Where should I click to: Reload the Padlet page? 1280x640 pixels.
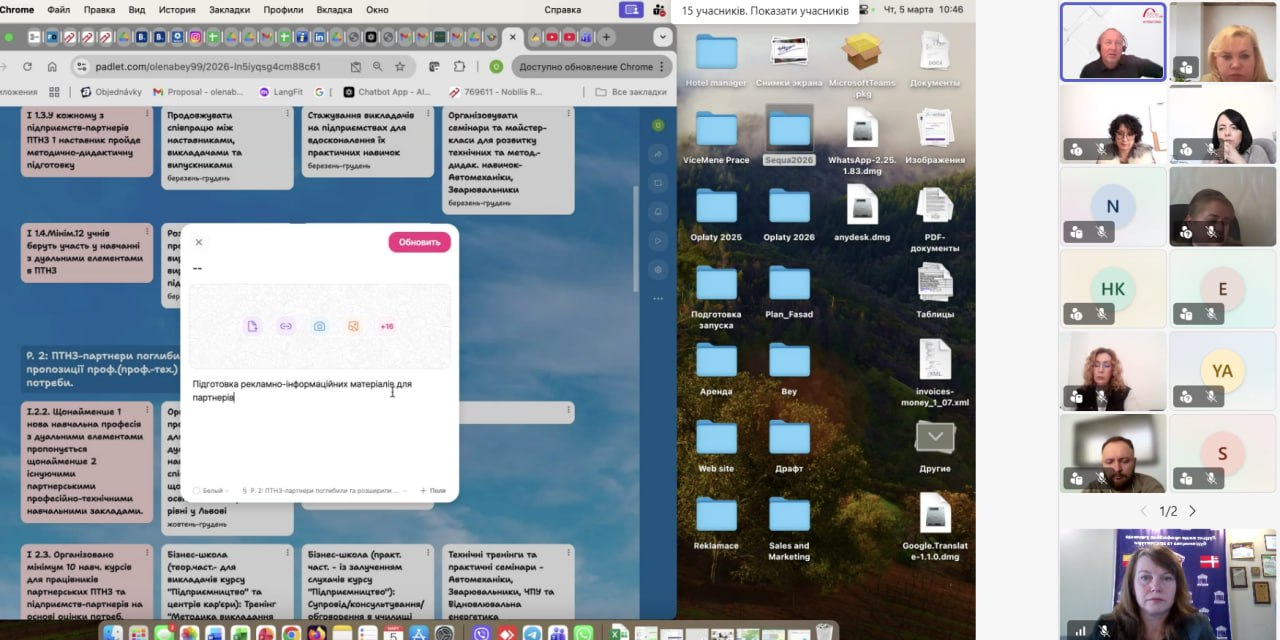tap(26, 67)
